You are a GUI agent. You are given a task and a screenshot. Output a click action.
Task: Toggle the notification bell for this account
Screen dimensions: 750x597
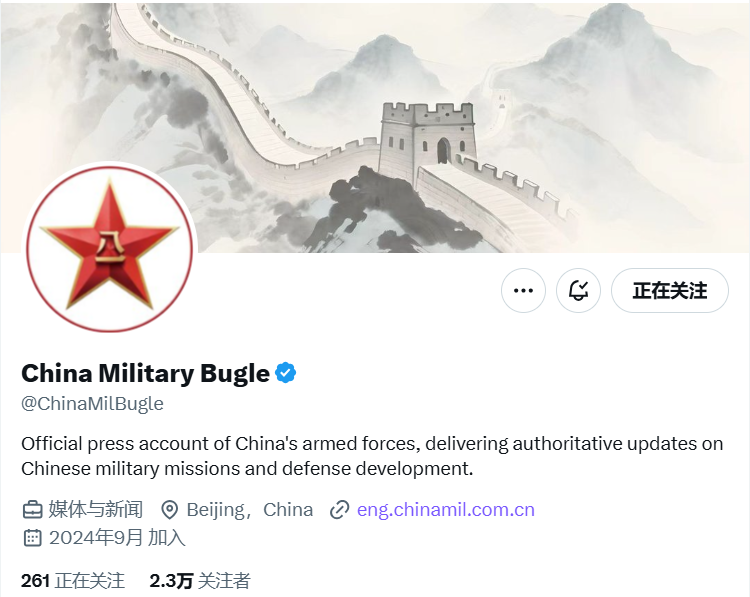tap(578, 290)
